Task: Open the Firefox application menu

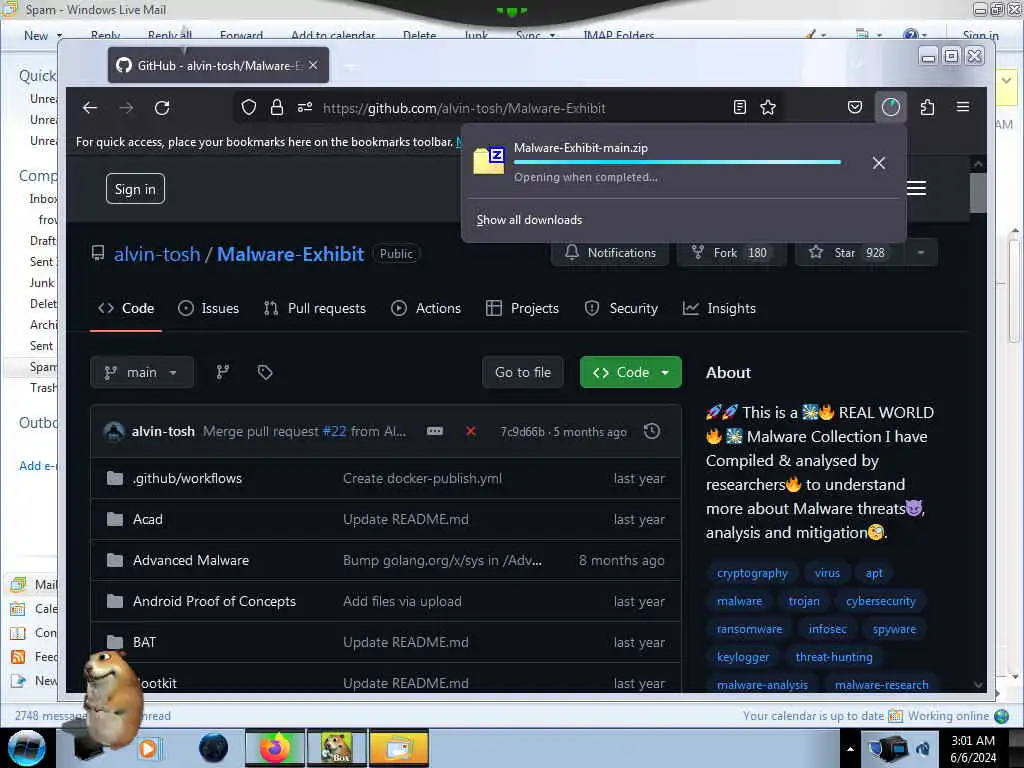Action: click(963, 107)
